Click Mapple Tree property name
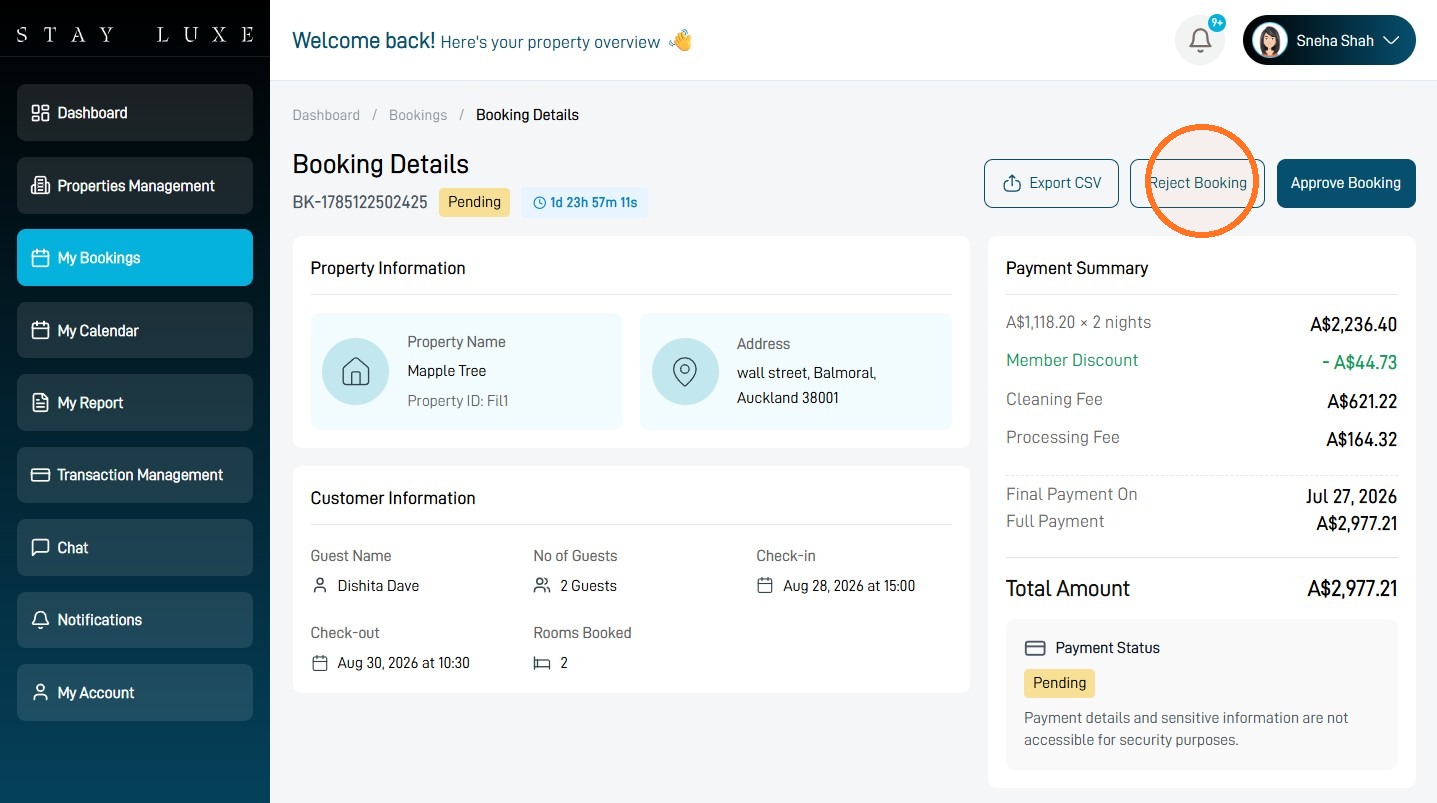Image resolution: width=1437 pixels, height=803 pixels. pos(447,371)
